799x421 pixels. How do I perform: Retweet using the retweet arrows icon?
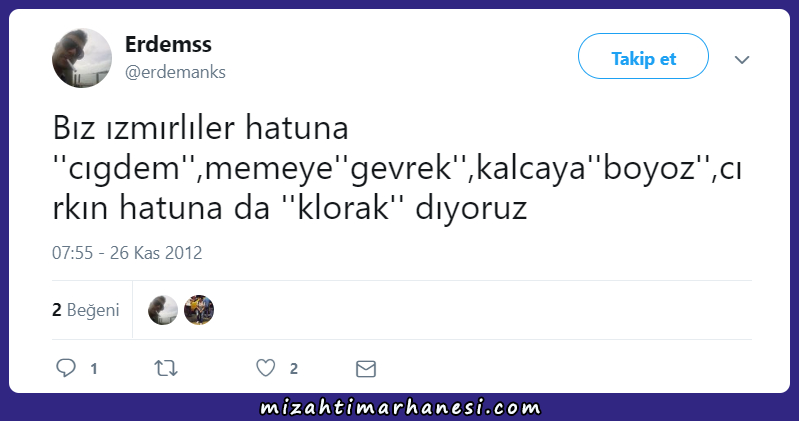pos(166,368)
